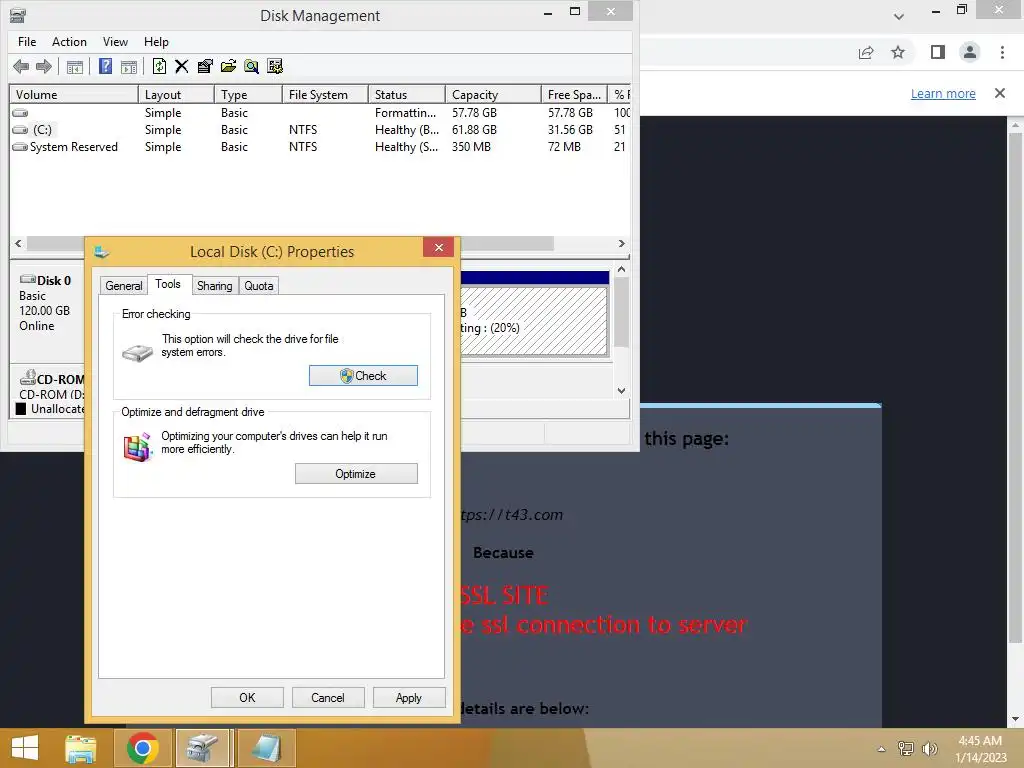Open the Help menu
1024x768 pixels.
156,42
